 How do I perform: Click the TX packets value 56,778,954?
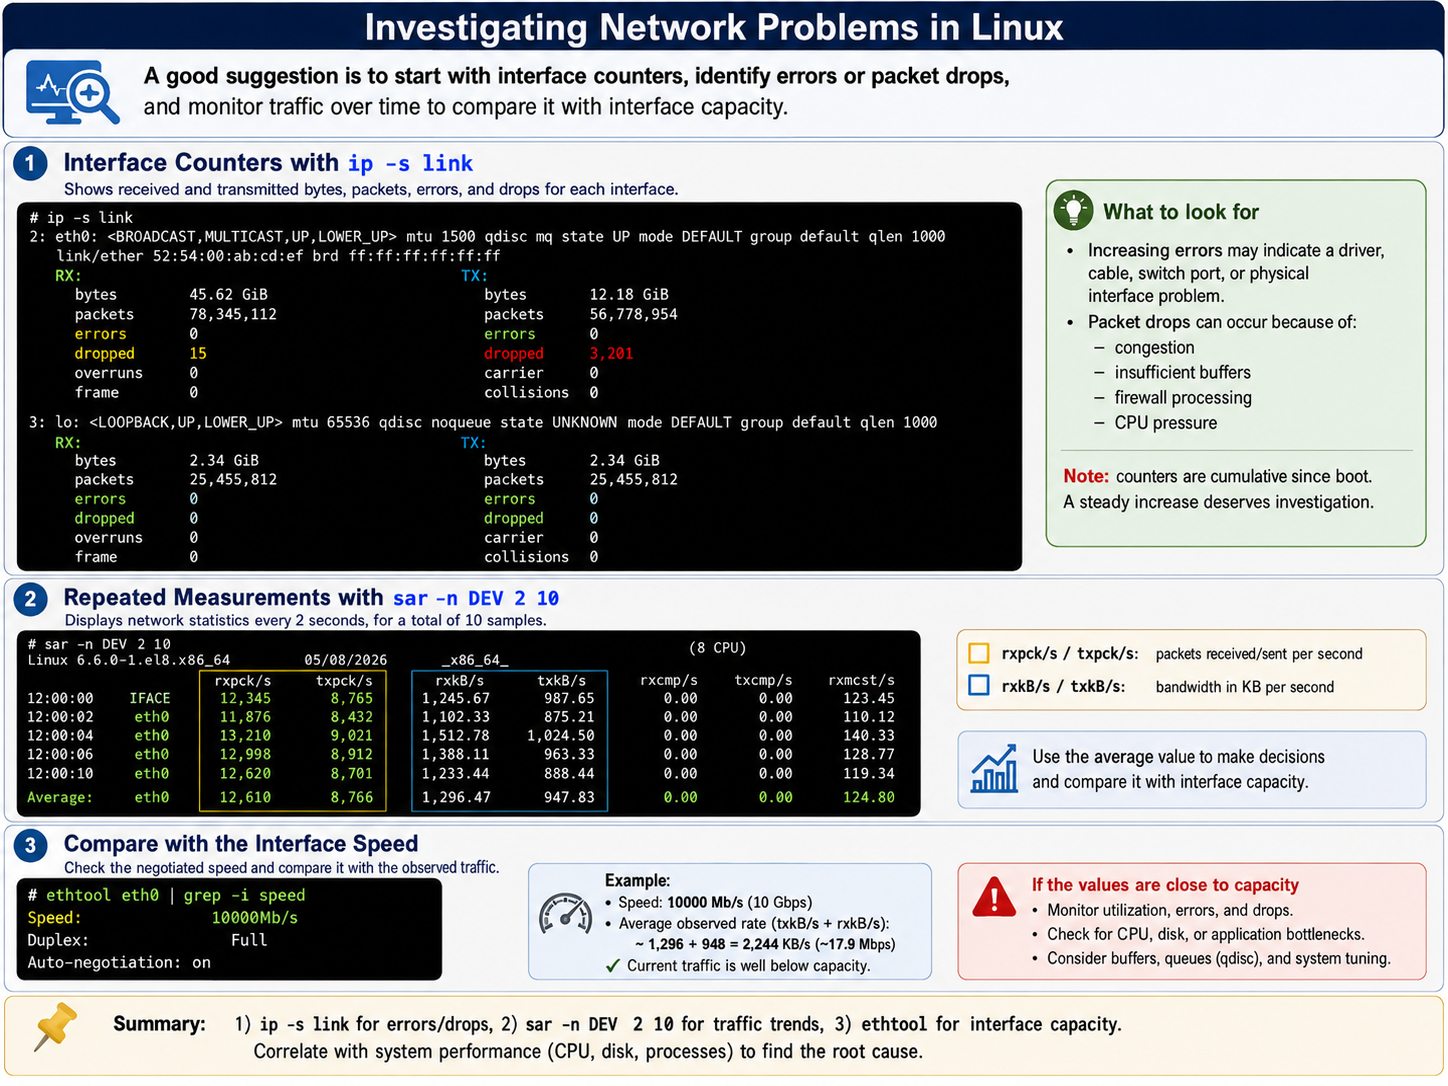(x=633, y=314)
